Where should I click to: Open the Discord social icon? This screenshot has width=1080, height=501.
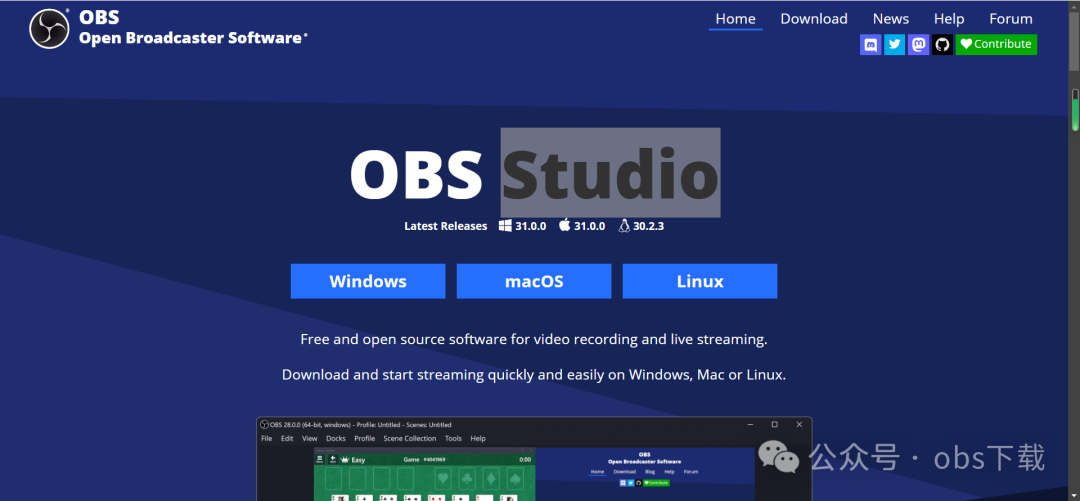coord(870,44)
